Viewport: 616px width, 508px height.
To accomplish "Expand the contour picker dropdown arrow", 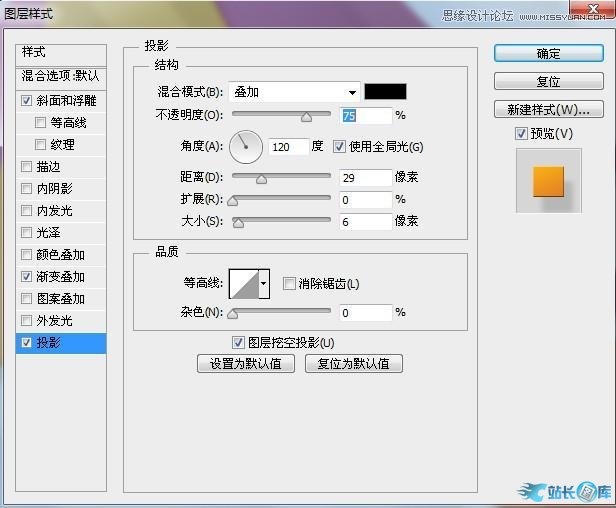I will 264,284.
